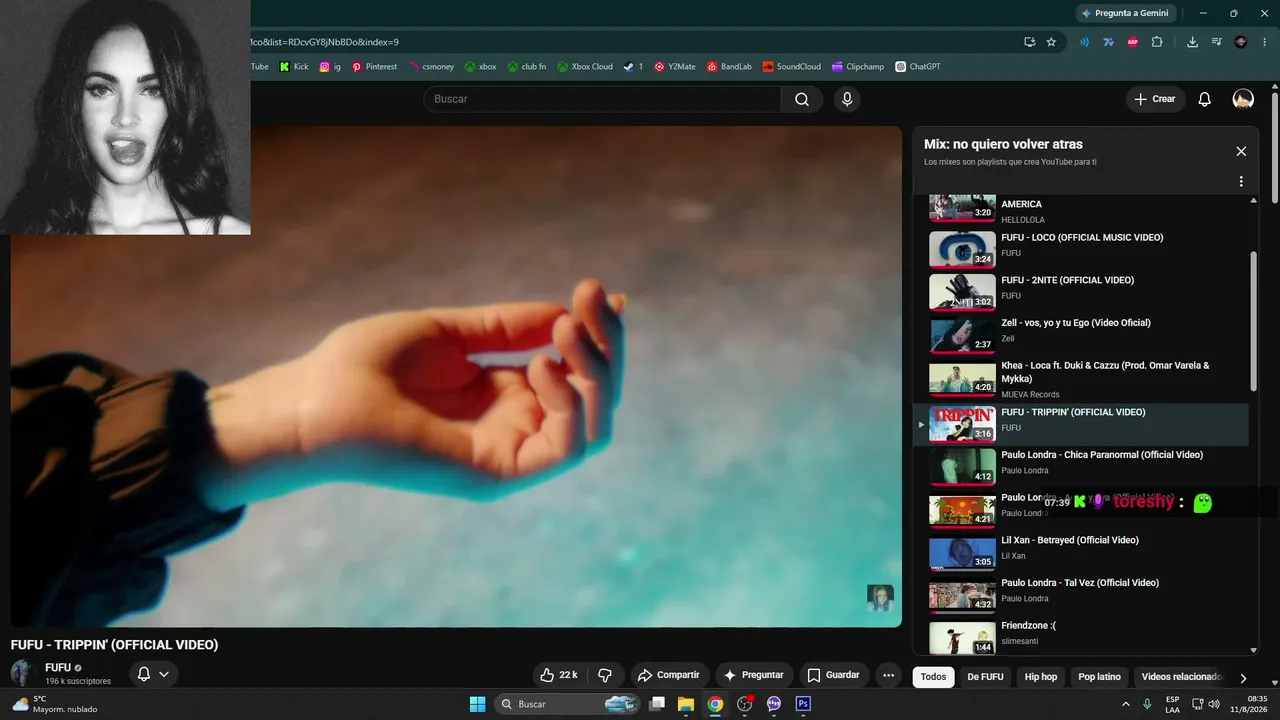This screenshot has width=1280, height=720.
Task: Open the Clipchamp bookmark
Action: click(858, 67)
